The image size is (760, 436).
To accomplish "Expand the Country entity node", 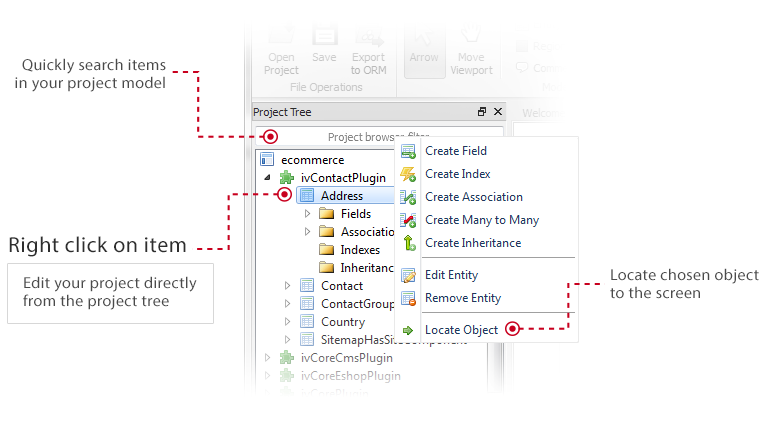I will pos(288,322).
